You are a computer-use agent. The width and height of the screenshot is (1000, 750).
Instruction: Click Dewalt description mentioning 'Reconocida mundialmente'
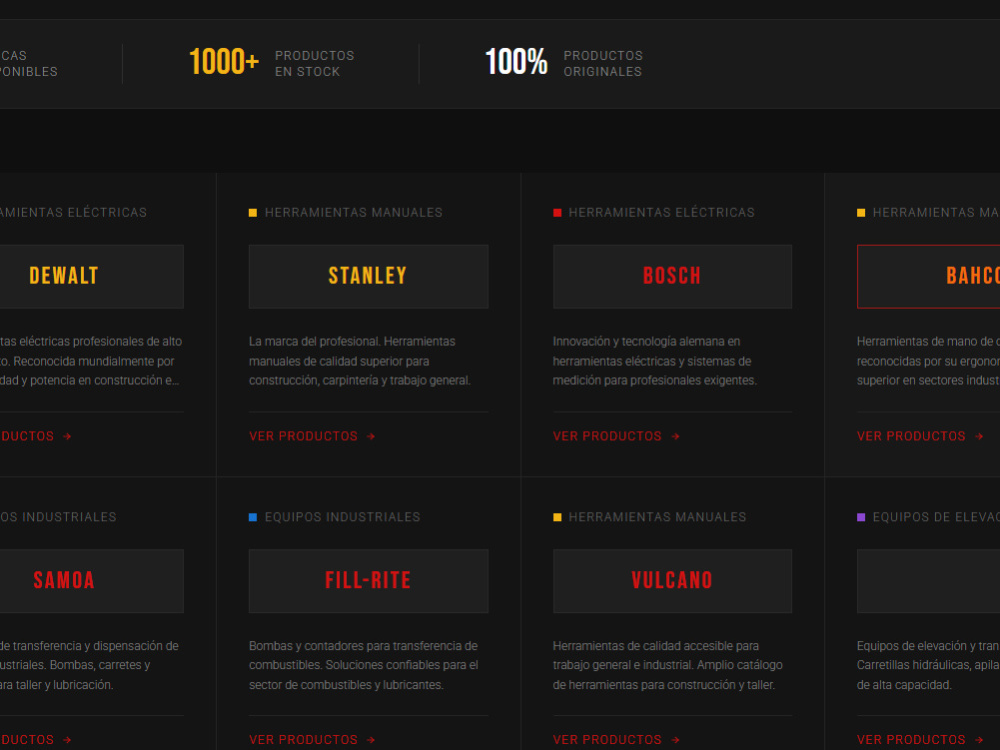[x=91, y=361]
